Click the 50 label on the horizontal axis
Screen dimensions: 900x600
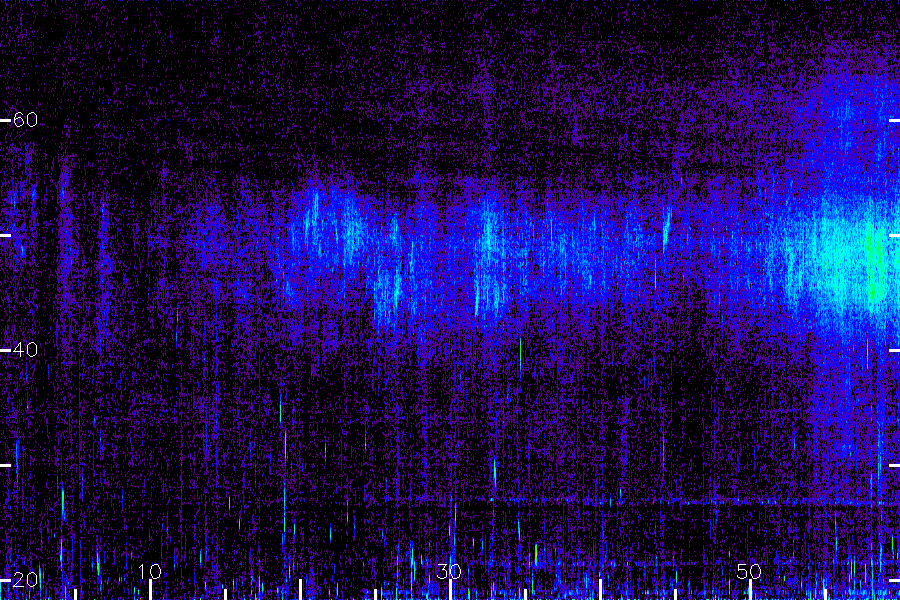[749, 571]
